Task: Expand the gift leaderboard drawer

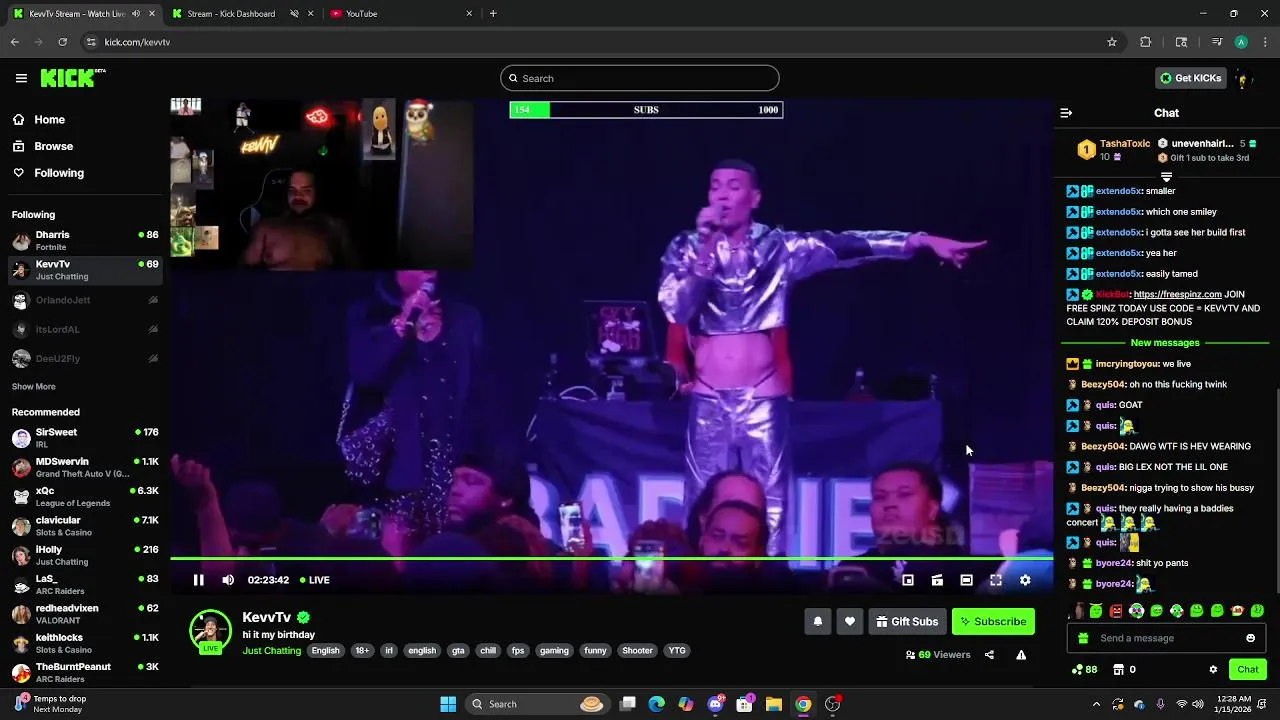Action: pyautogui.click(x=1166, y=177)
